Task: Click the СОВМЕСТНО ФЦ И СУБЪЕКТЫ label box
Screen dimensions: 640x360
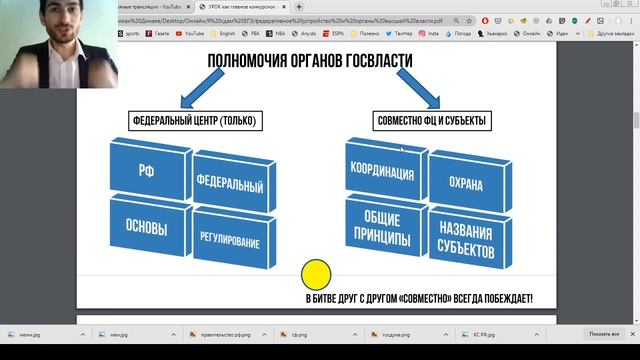Action: coord(432,121)
